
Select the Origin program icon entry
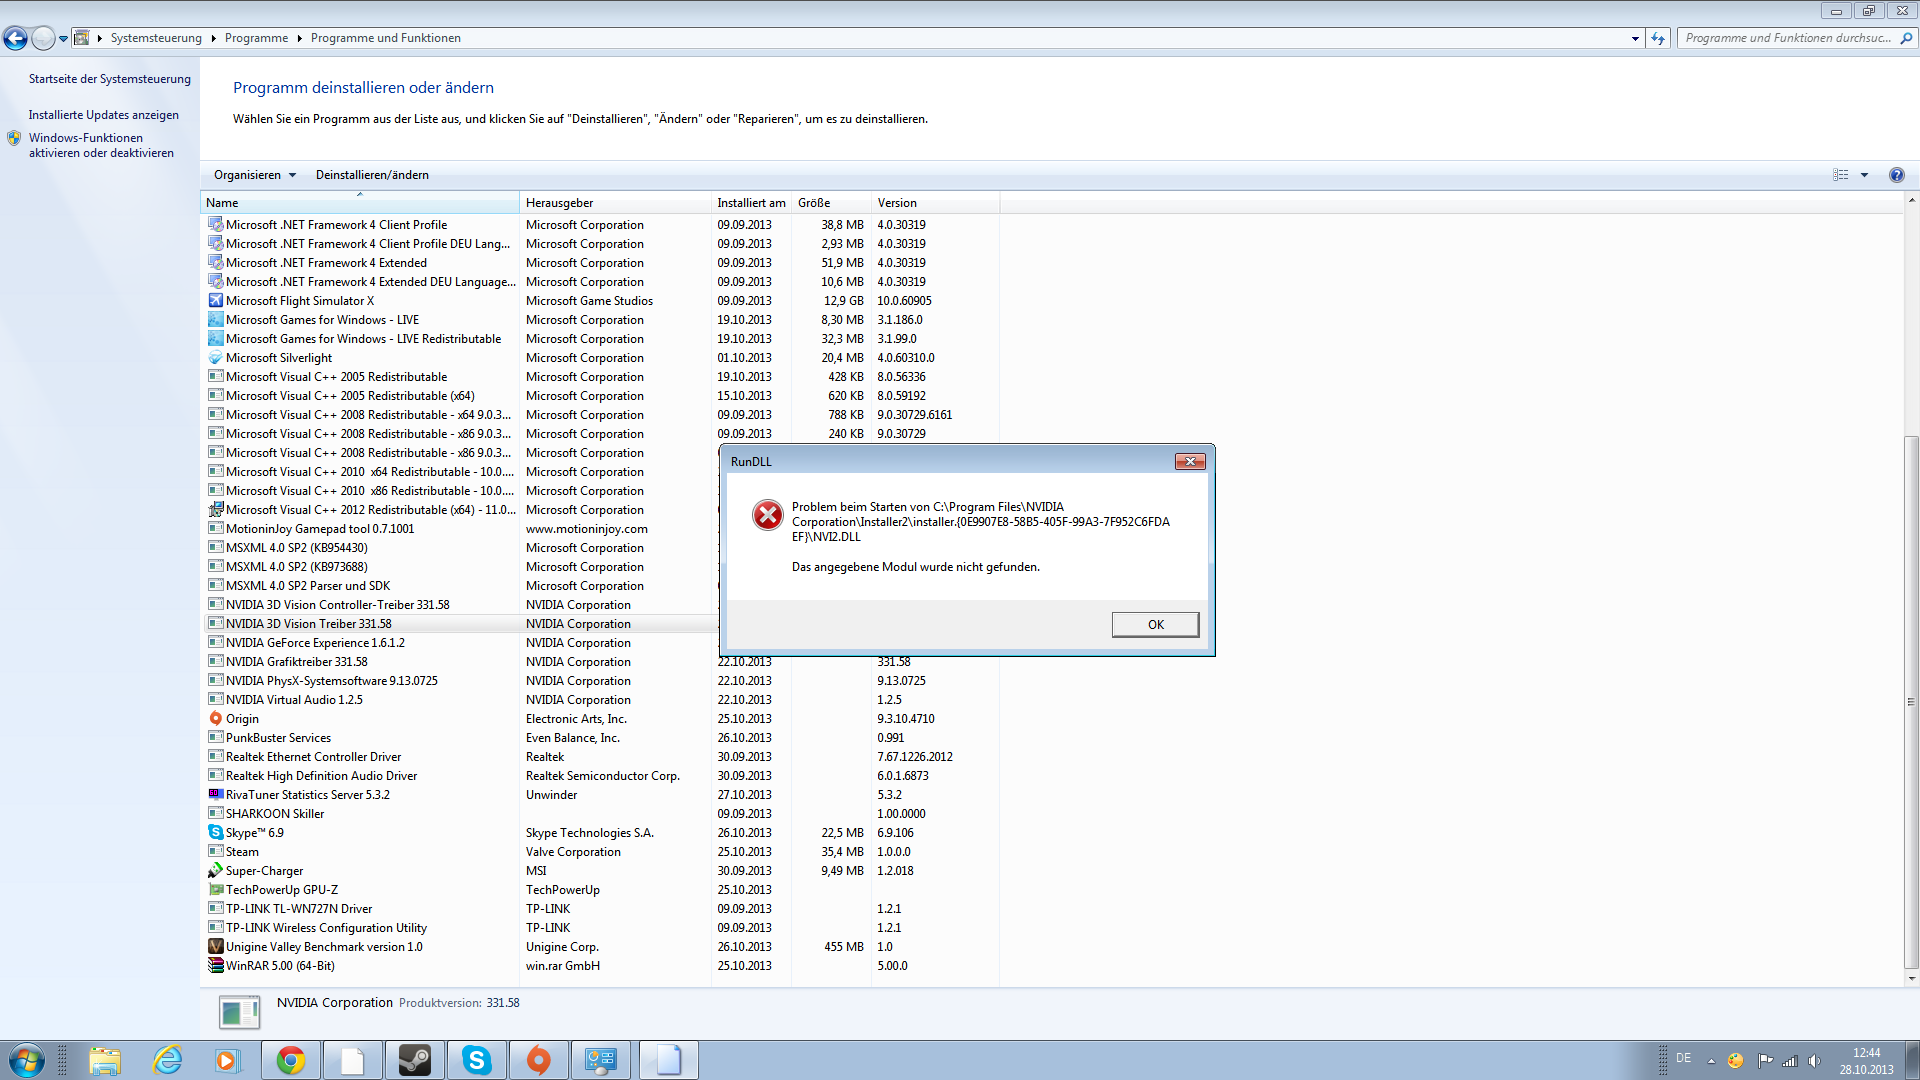click(x=215, y=719)
